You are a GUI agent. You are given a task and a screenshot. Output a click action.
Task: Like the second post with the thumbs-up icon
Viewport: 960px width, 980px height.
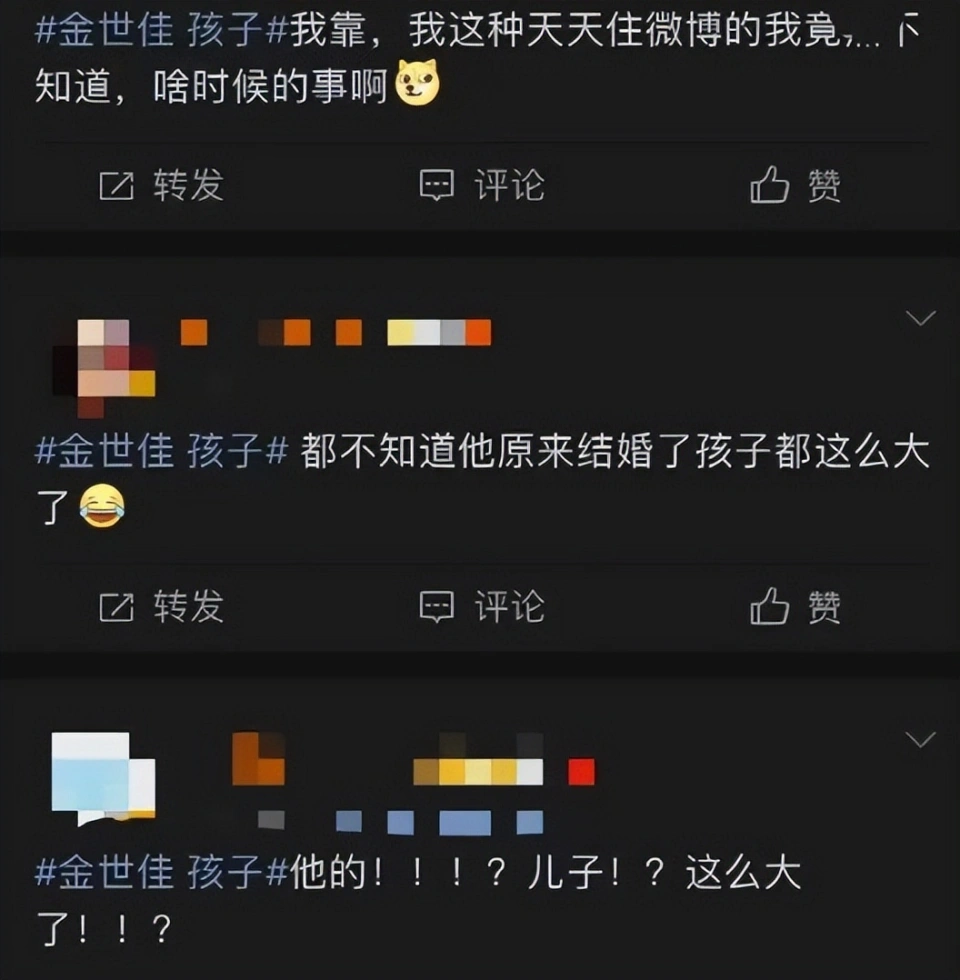(x=769, y=606)
